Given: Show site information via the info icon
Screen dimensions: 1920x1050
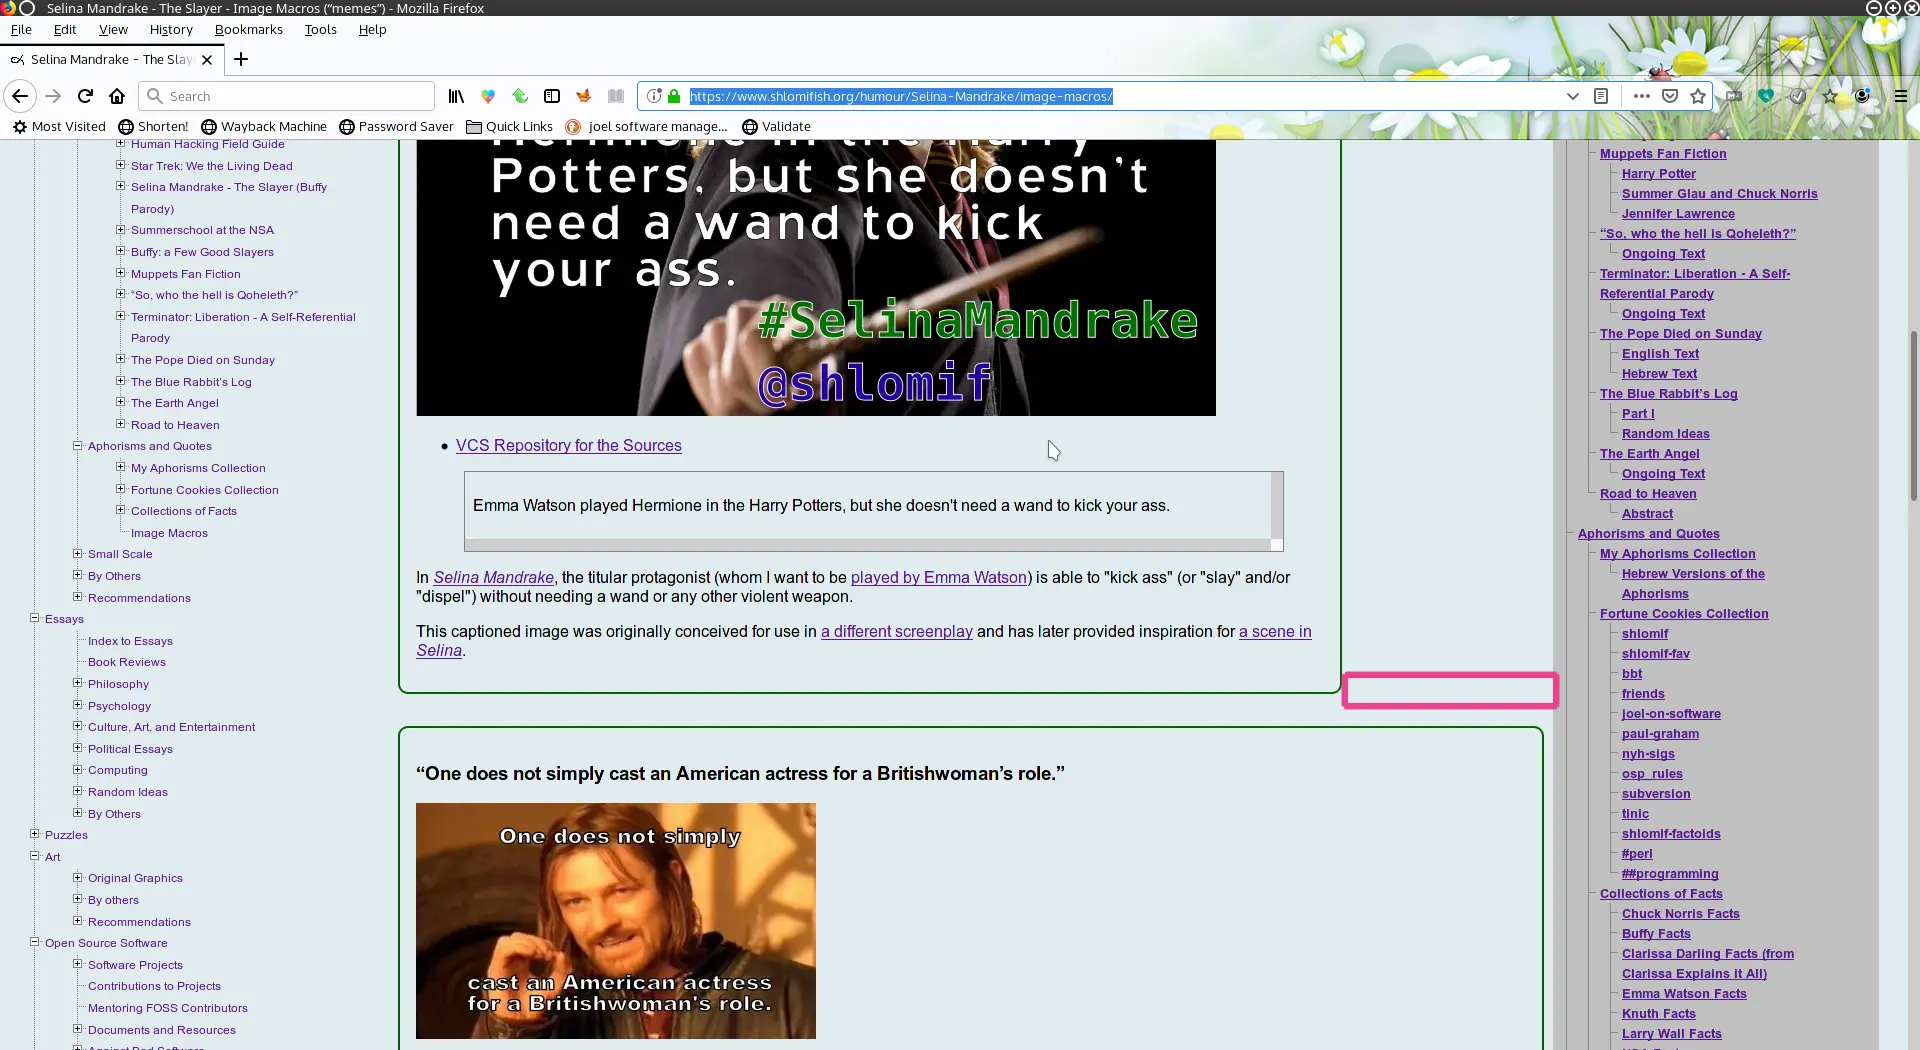Looking at the screenshot, I should (654, 96).
